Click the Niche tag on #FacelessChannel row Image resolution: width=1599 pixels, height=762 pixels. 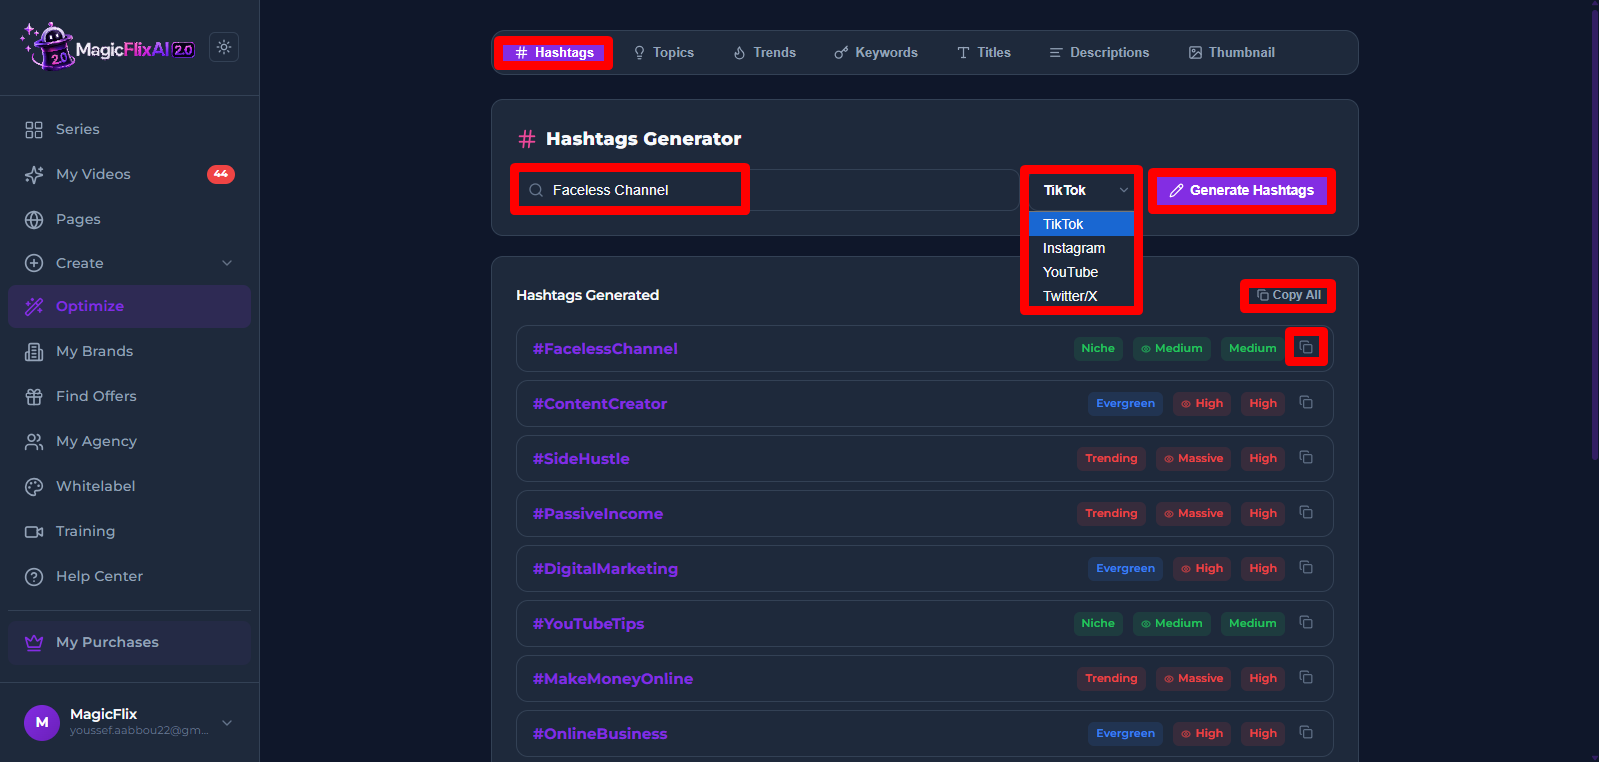[x=1098, y=348]
